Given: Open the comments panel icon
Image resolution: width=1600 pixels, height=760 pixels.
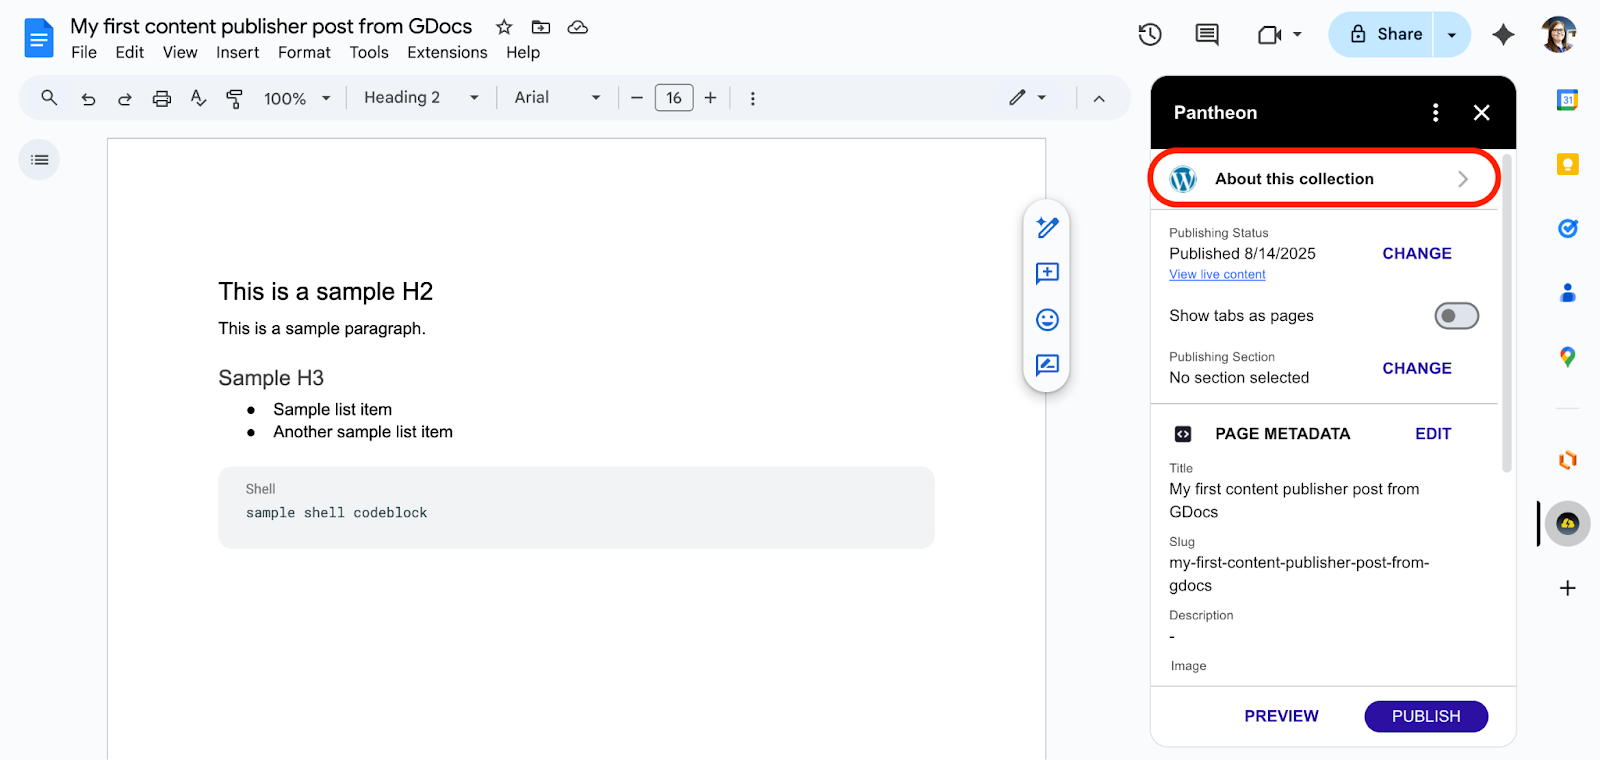Looking at the screenshot, I should [1207, 35].
